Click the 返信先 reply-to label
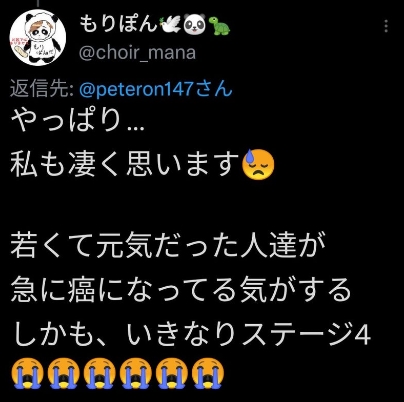This screenshot has height=402, width=404. pyautogui.click(x=42, y=89)
